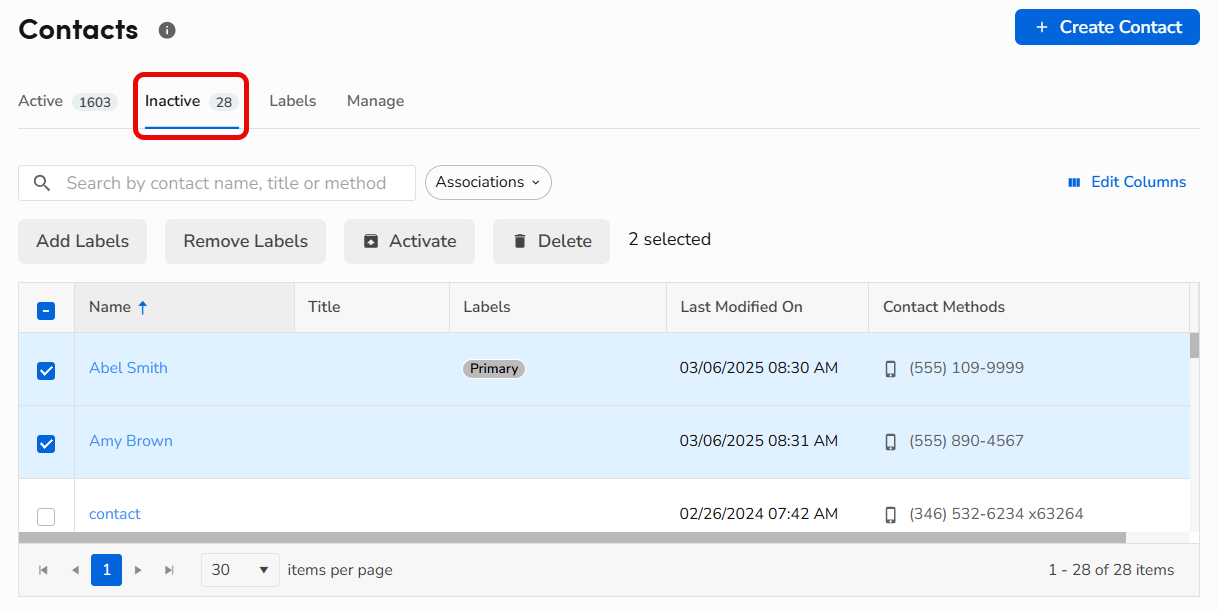Click the phone icon for (555) 109-9999
The height and width of the screenshot is (612, 1218).
891,369
